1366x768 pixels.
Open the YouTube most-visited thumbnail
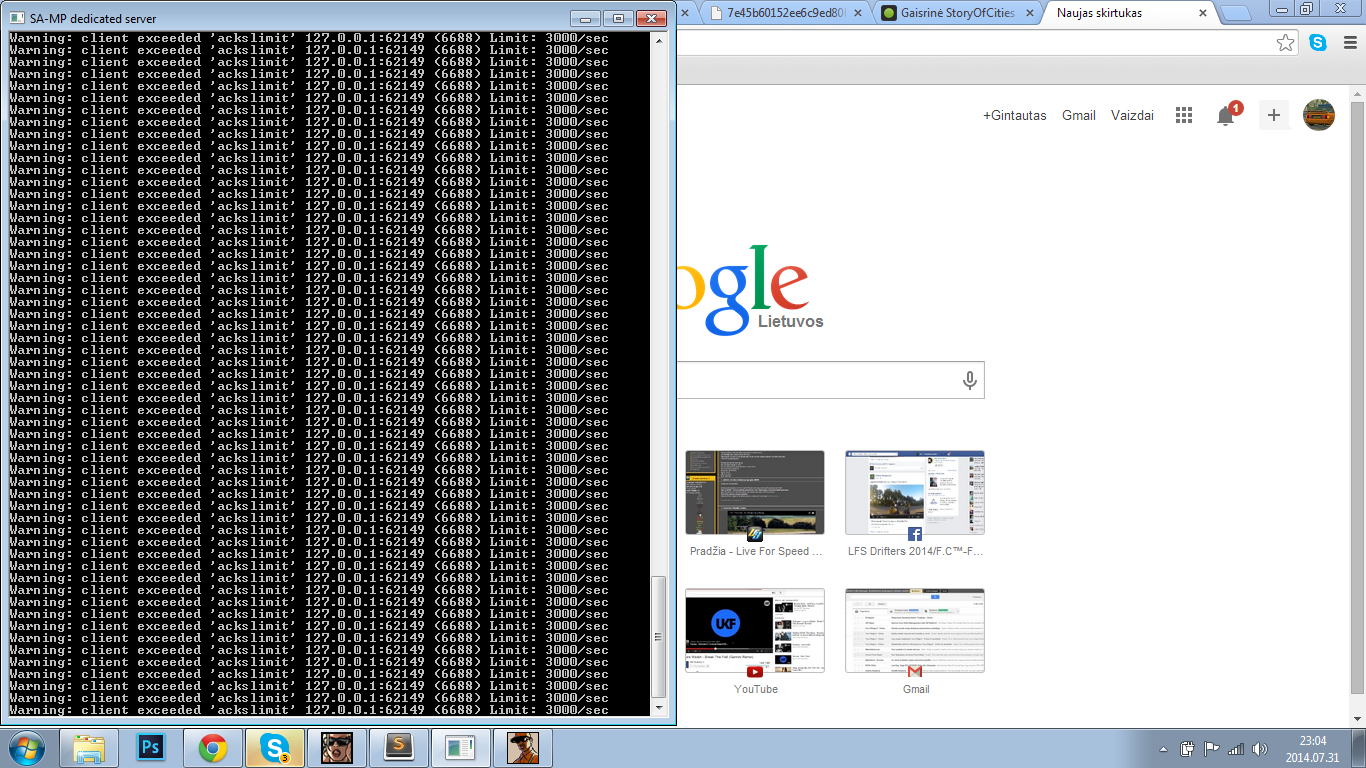coord(755,642)
